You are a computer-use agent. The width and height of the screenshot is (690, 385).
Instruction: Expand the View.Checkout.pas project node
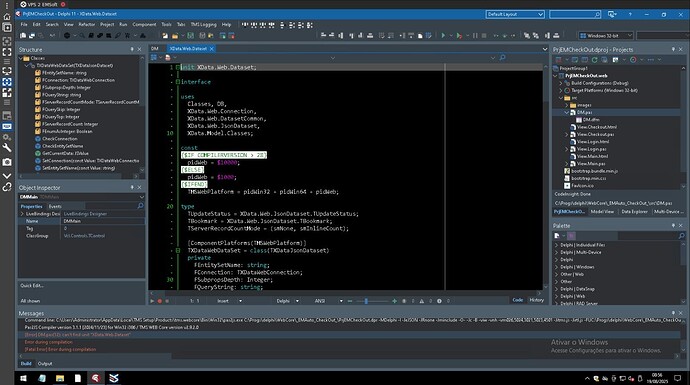click(x=567, y=134)
